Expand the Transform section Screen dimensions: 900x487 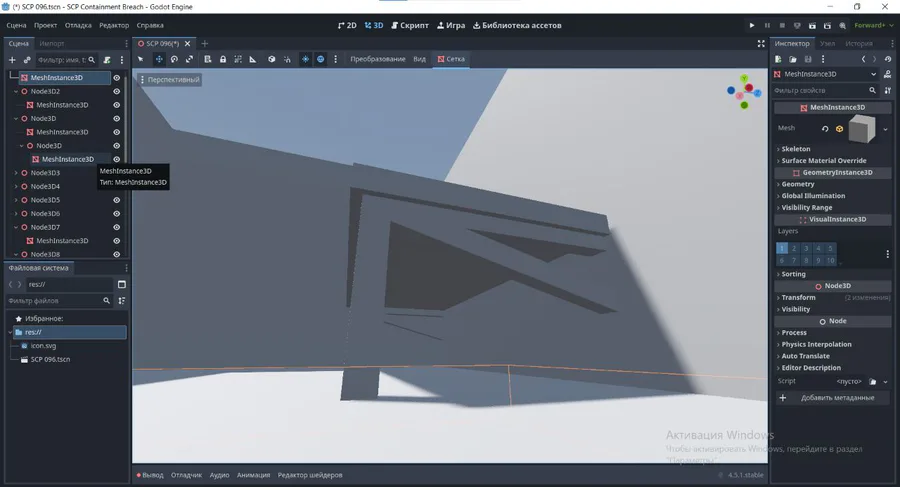click(x=832, y=297)
